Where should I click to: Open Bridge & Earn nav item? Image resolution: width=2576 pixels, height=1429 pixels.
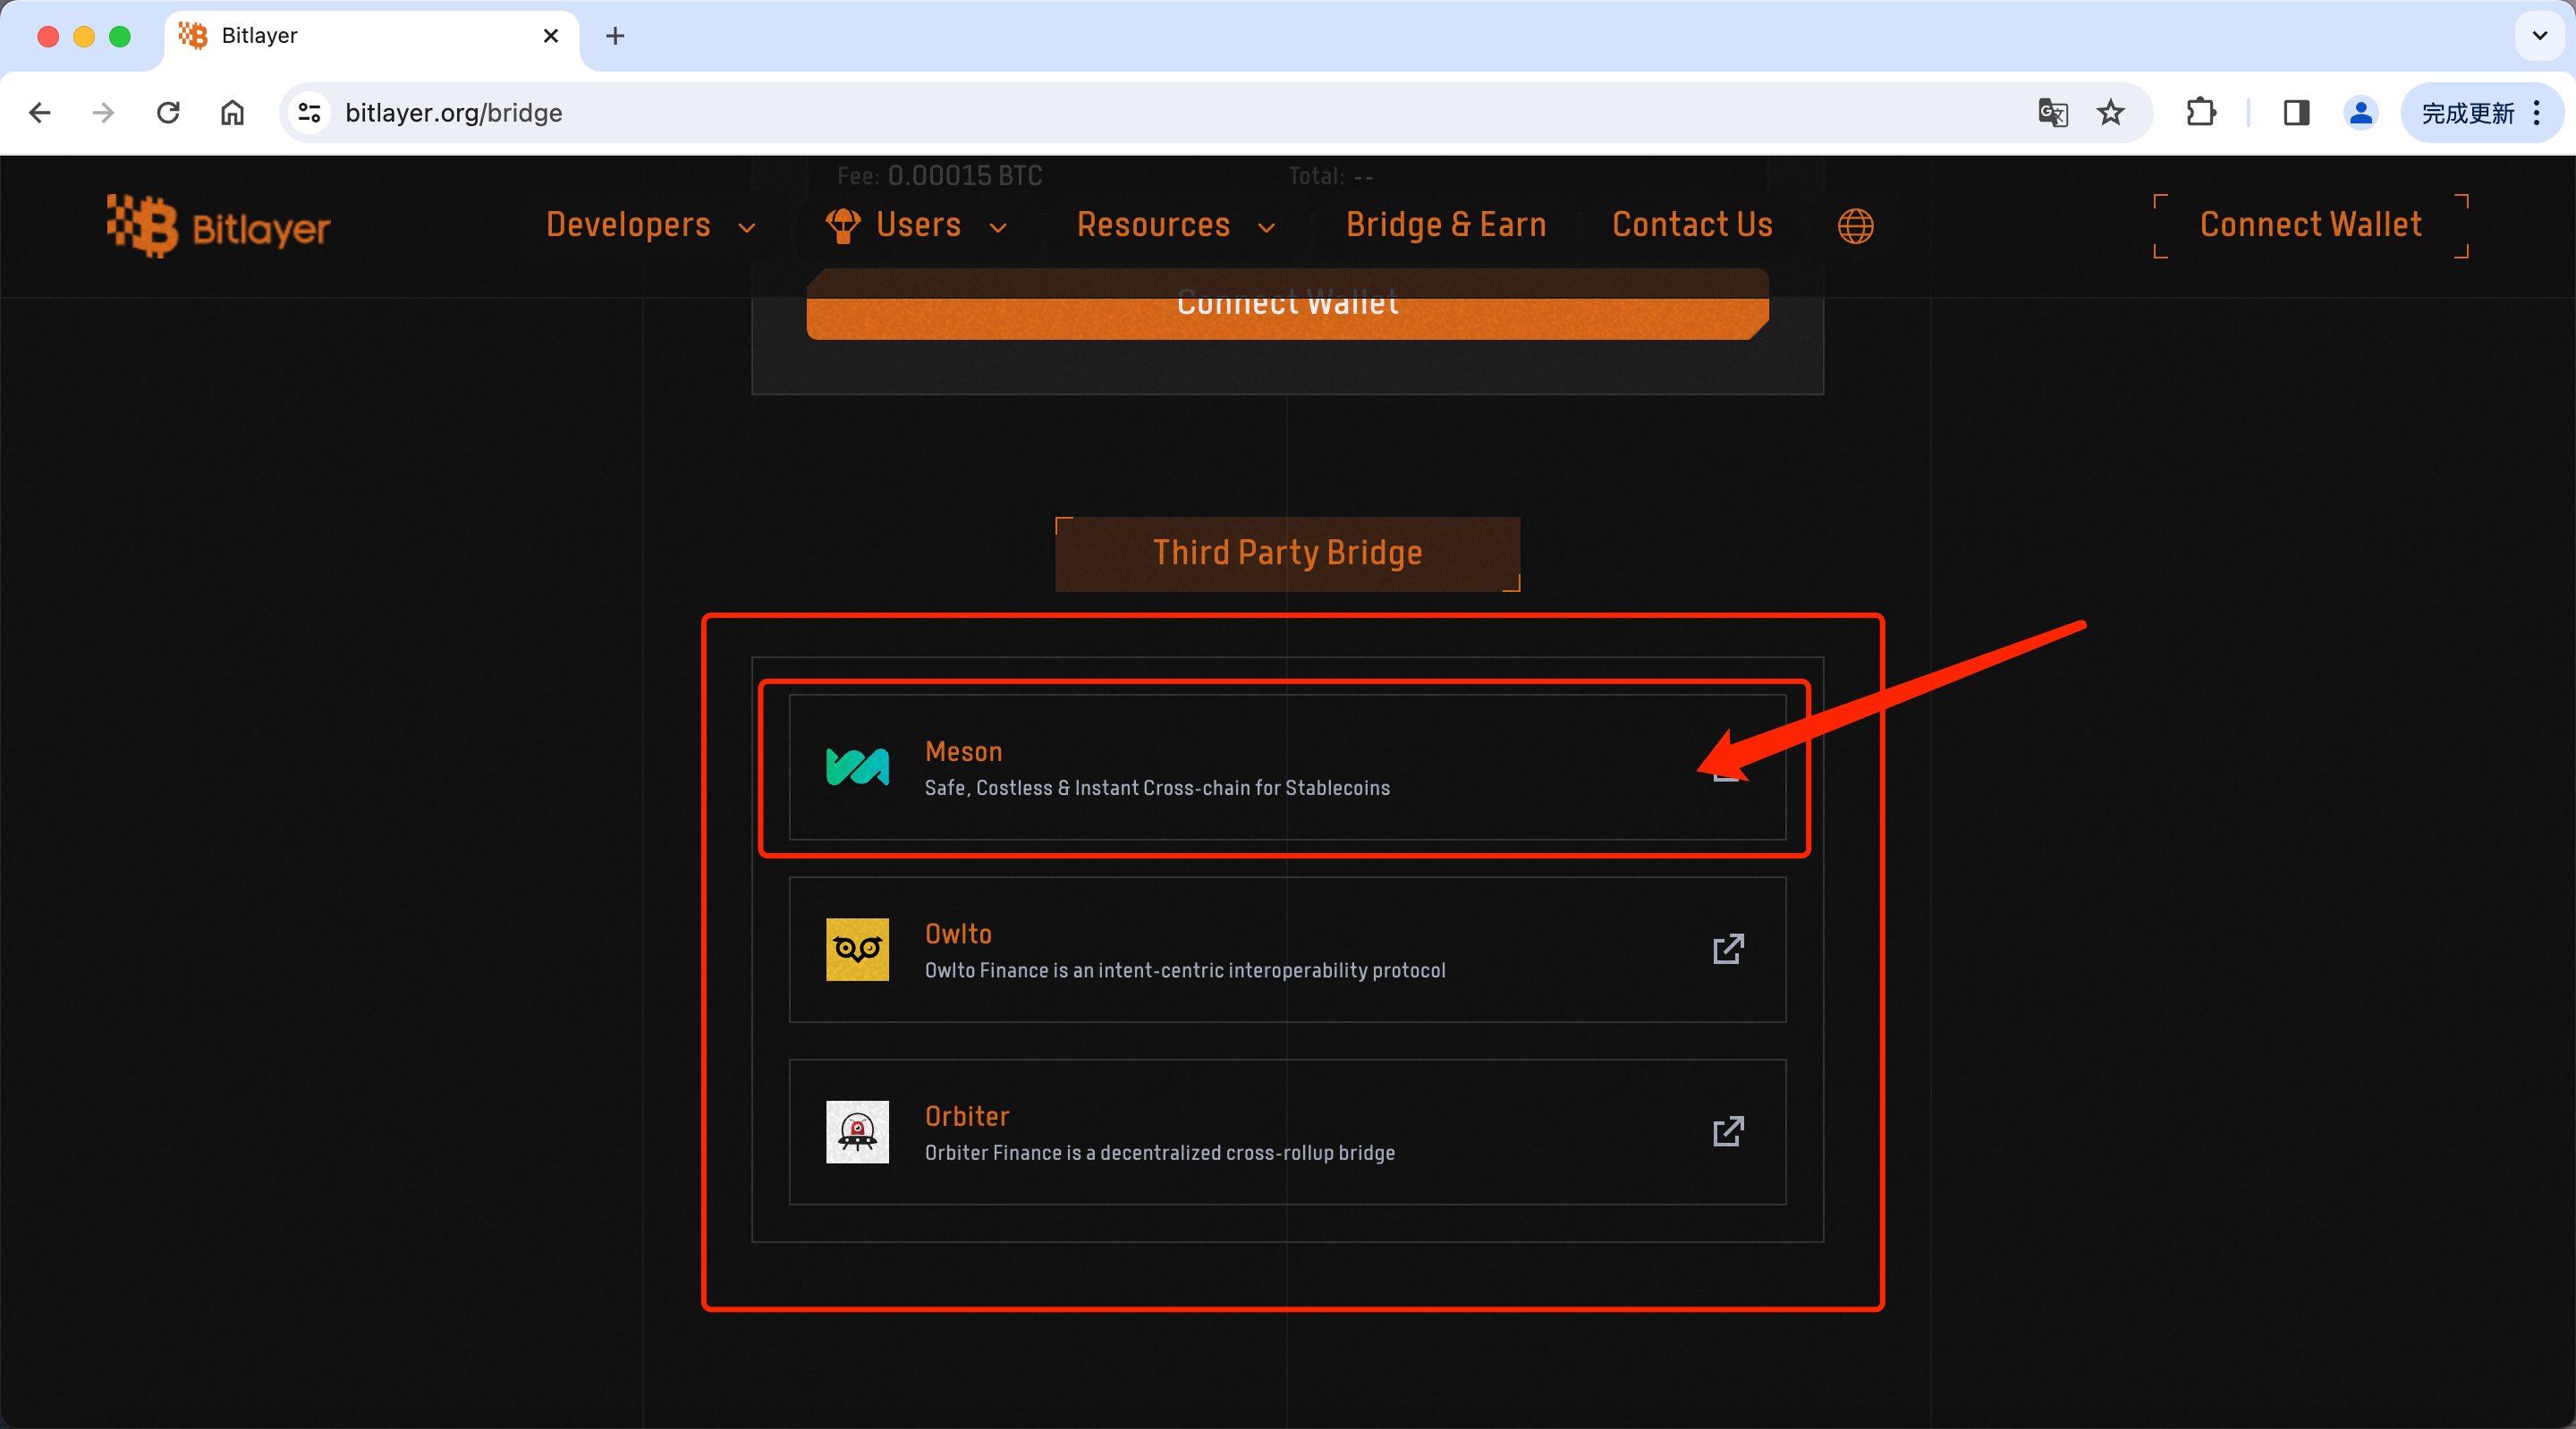[1445, 225]
